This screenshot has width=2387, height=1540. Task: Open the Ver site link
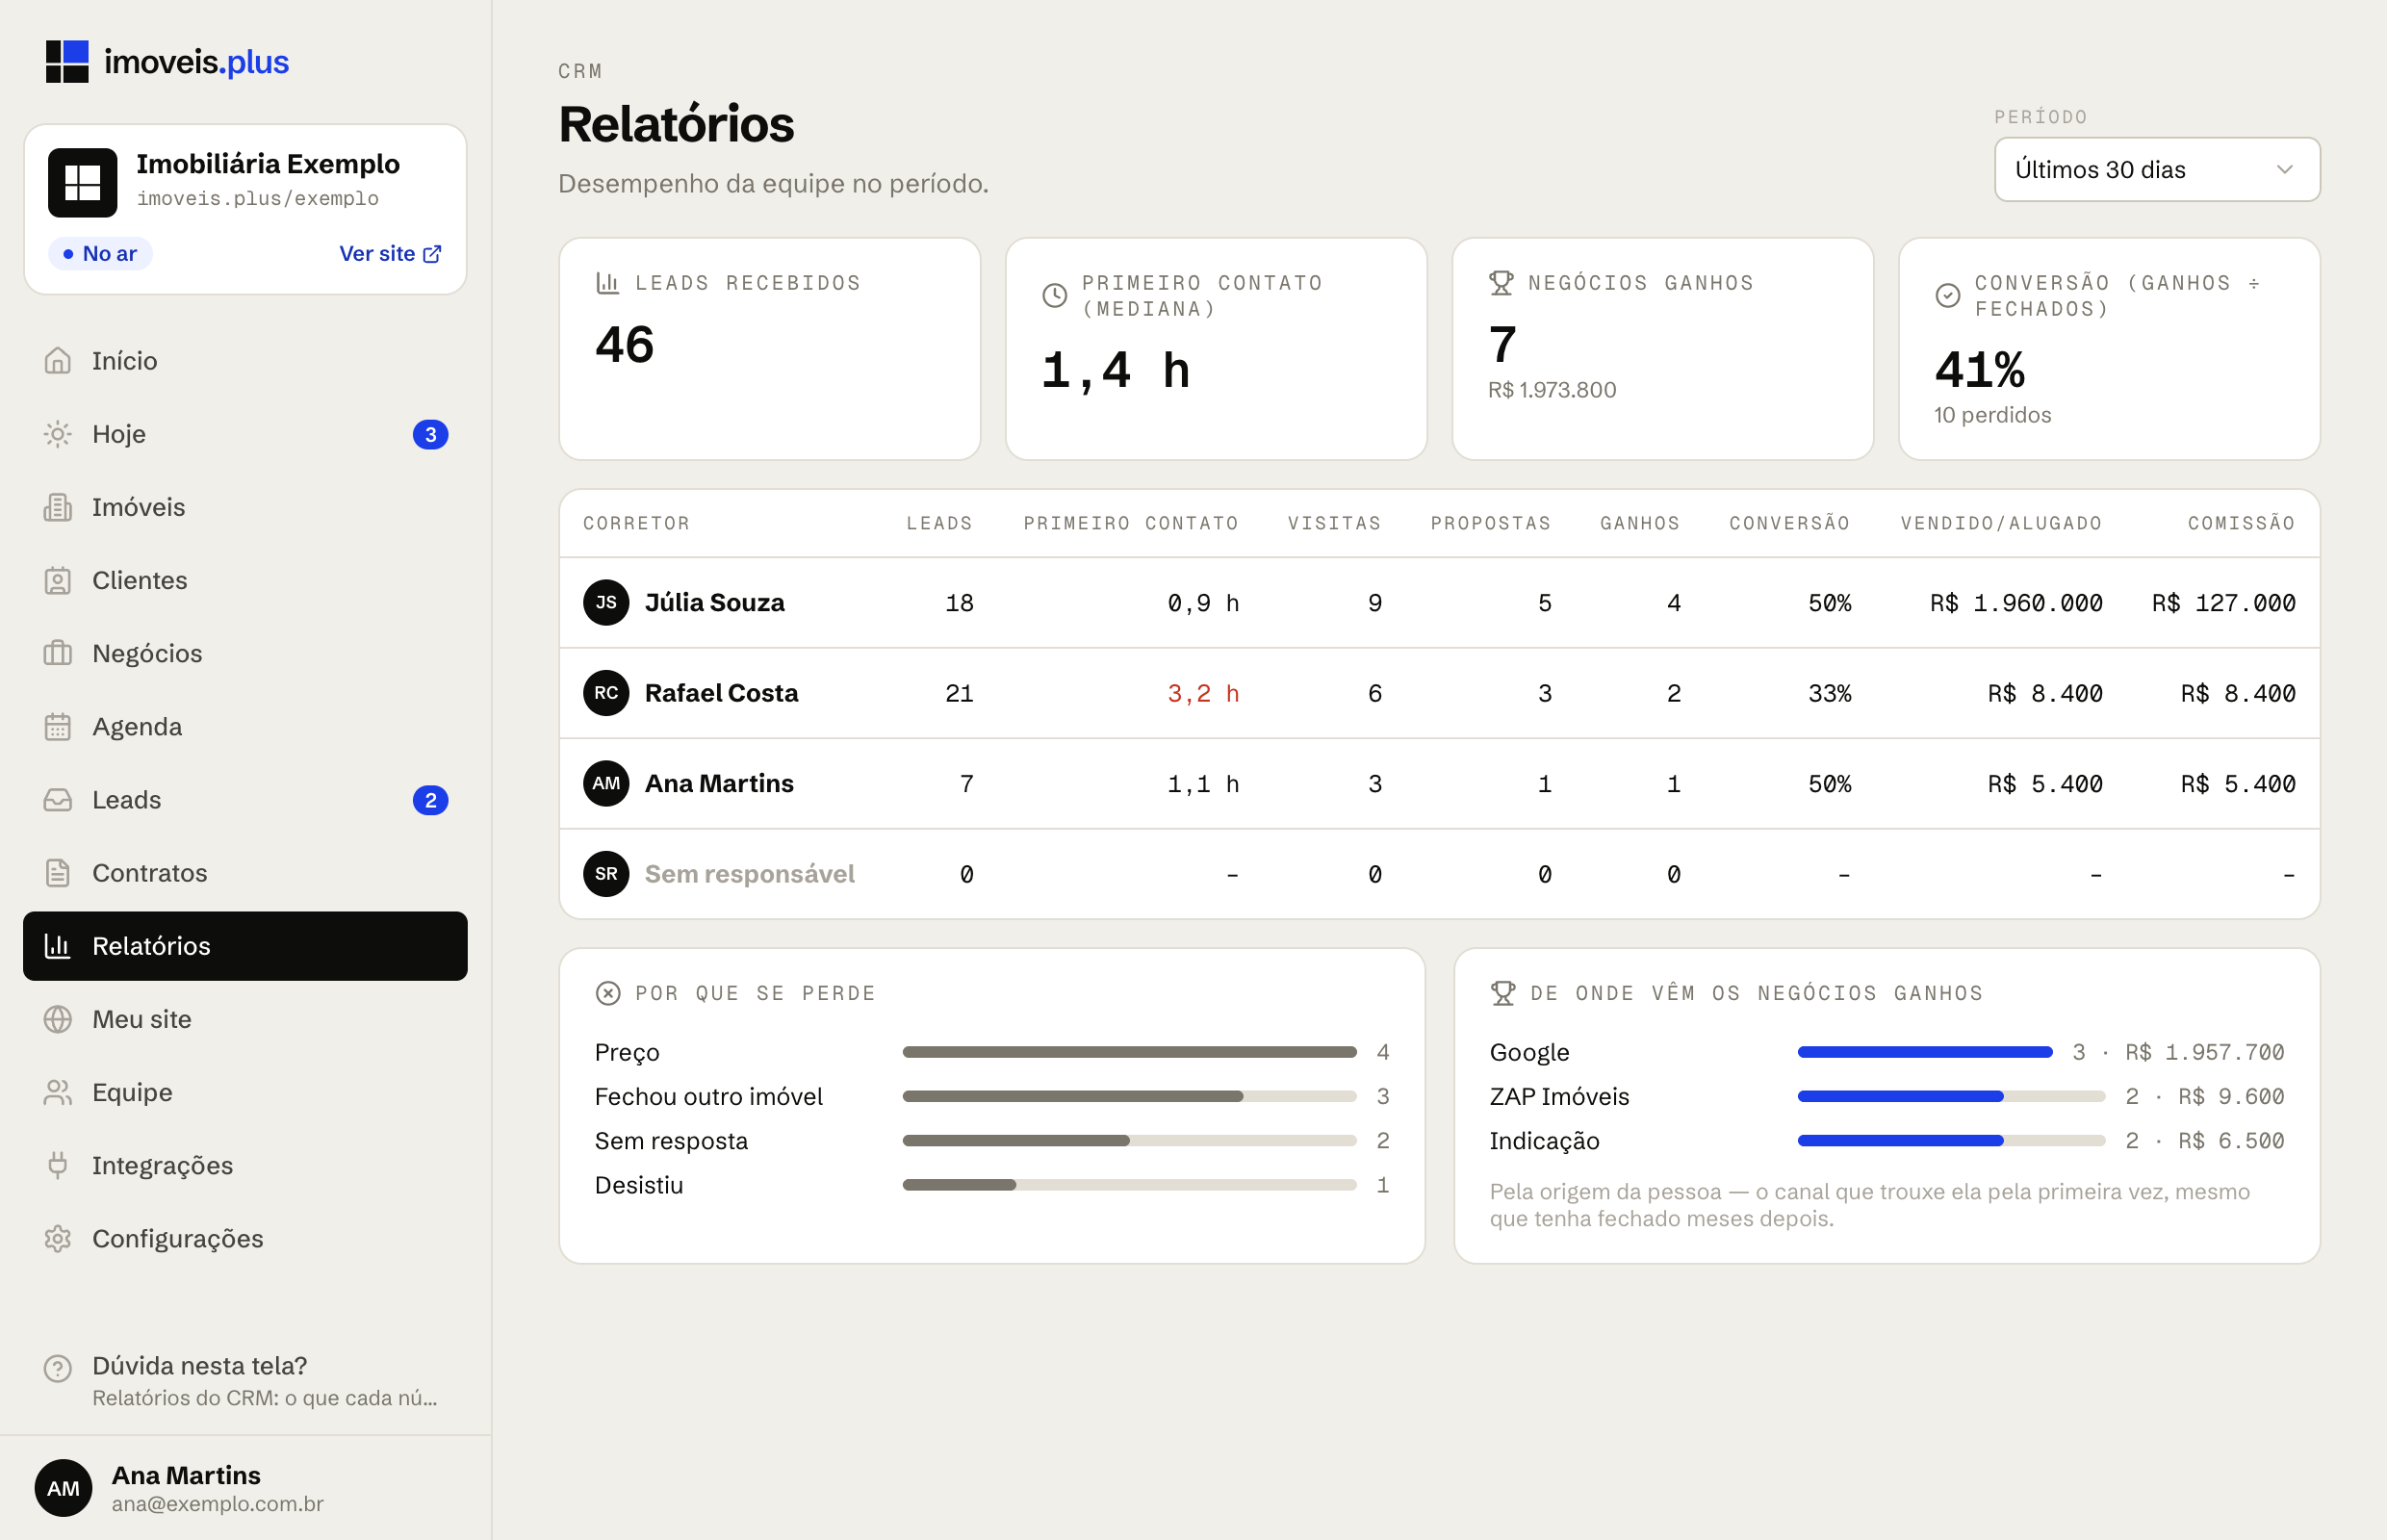[390, 254]
